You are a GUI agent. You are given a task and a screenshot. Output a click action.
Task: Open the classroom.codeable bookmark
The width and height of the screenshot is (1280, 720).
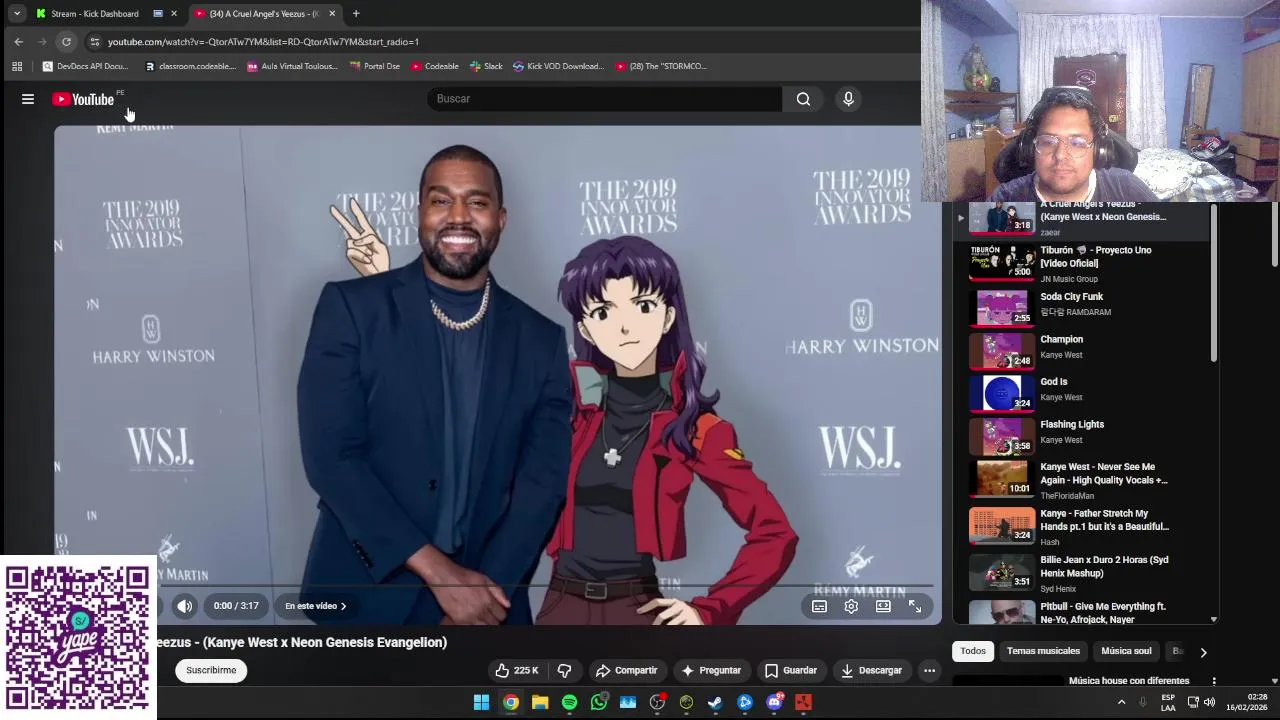coord(190,66)
